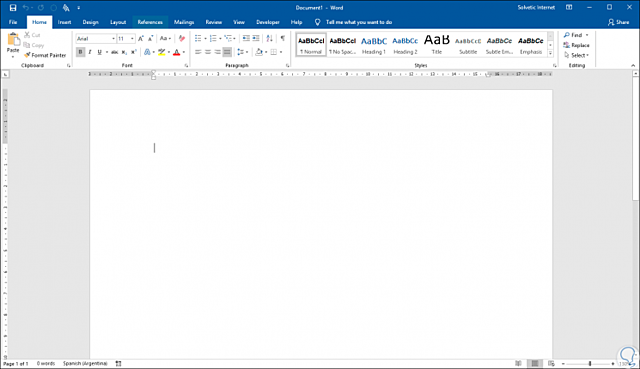This screenshot has height=369, width=640.
Task: Open the Text Effects icon
Action: [x=147, y=52]
